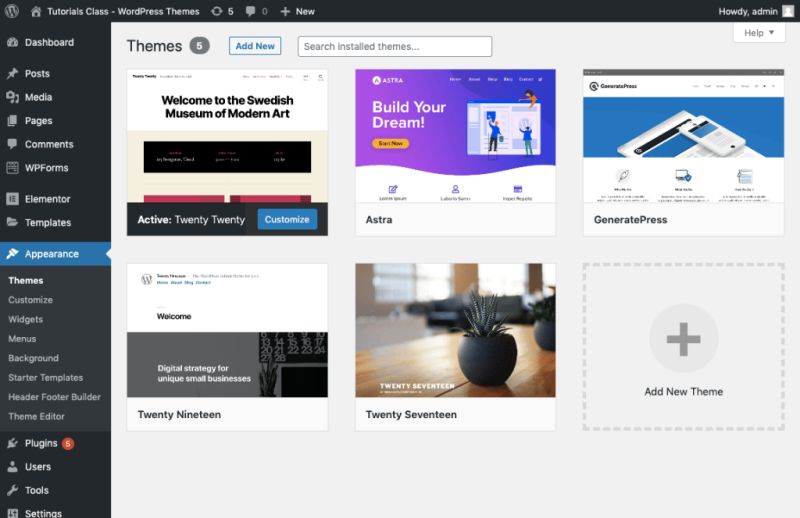Open the comments bubble icon in admin bar

251,11
